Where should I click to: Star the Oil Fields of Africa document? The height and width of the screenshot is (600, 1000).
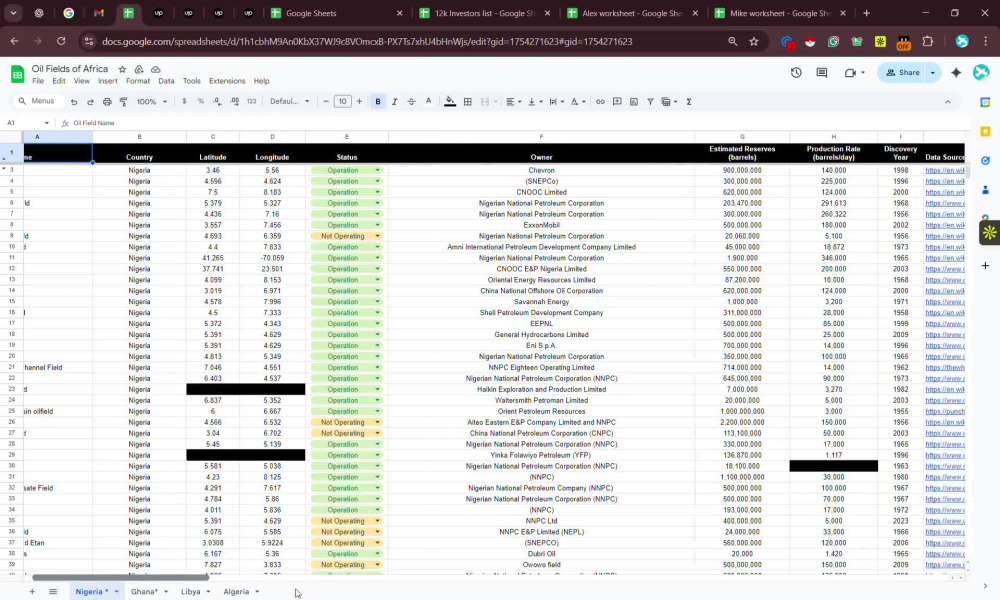tap(122, 69)
